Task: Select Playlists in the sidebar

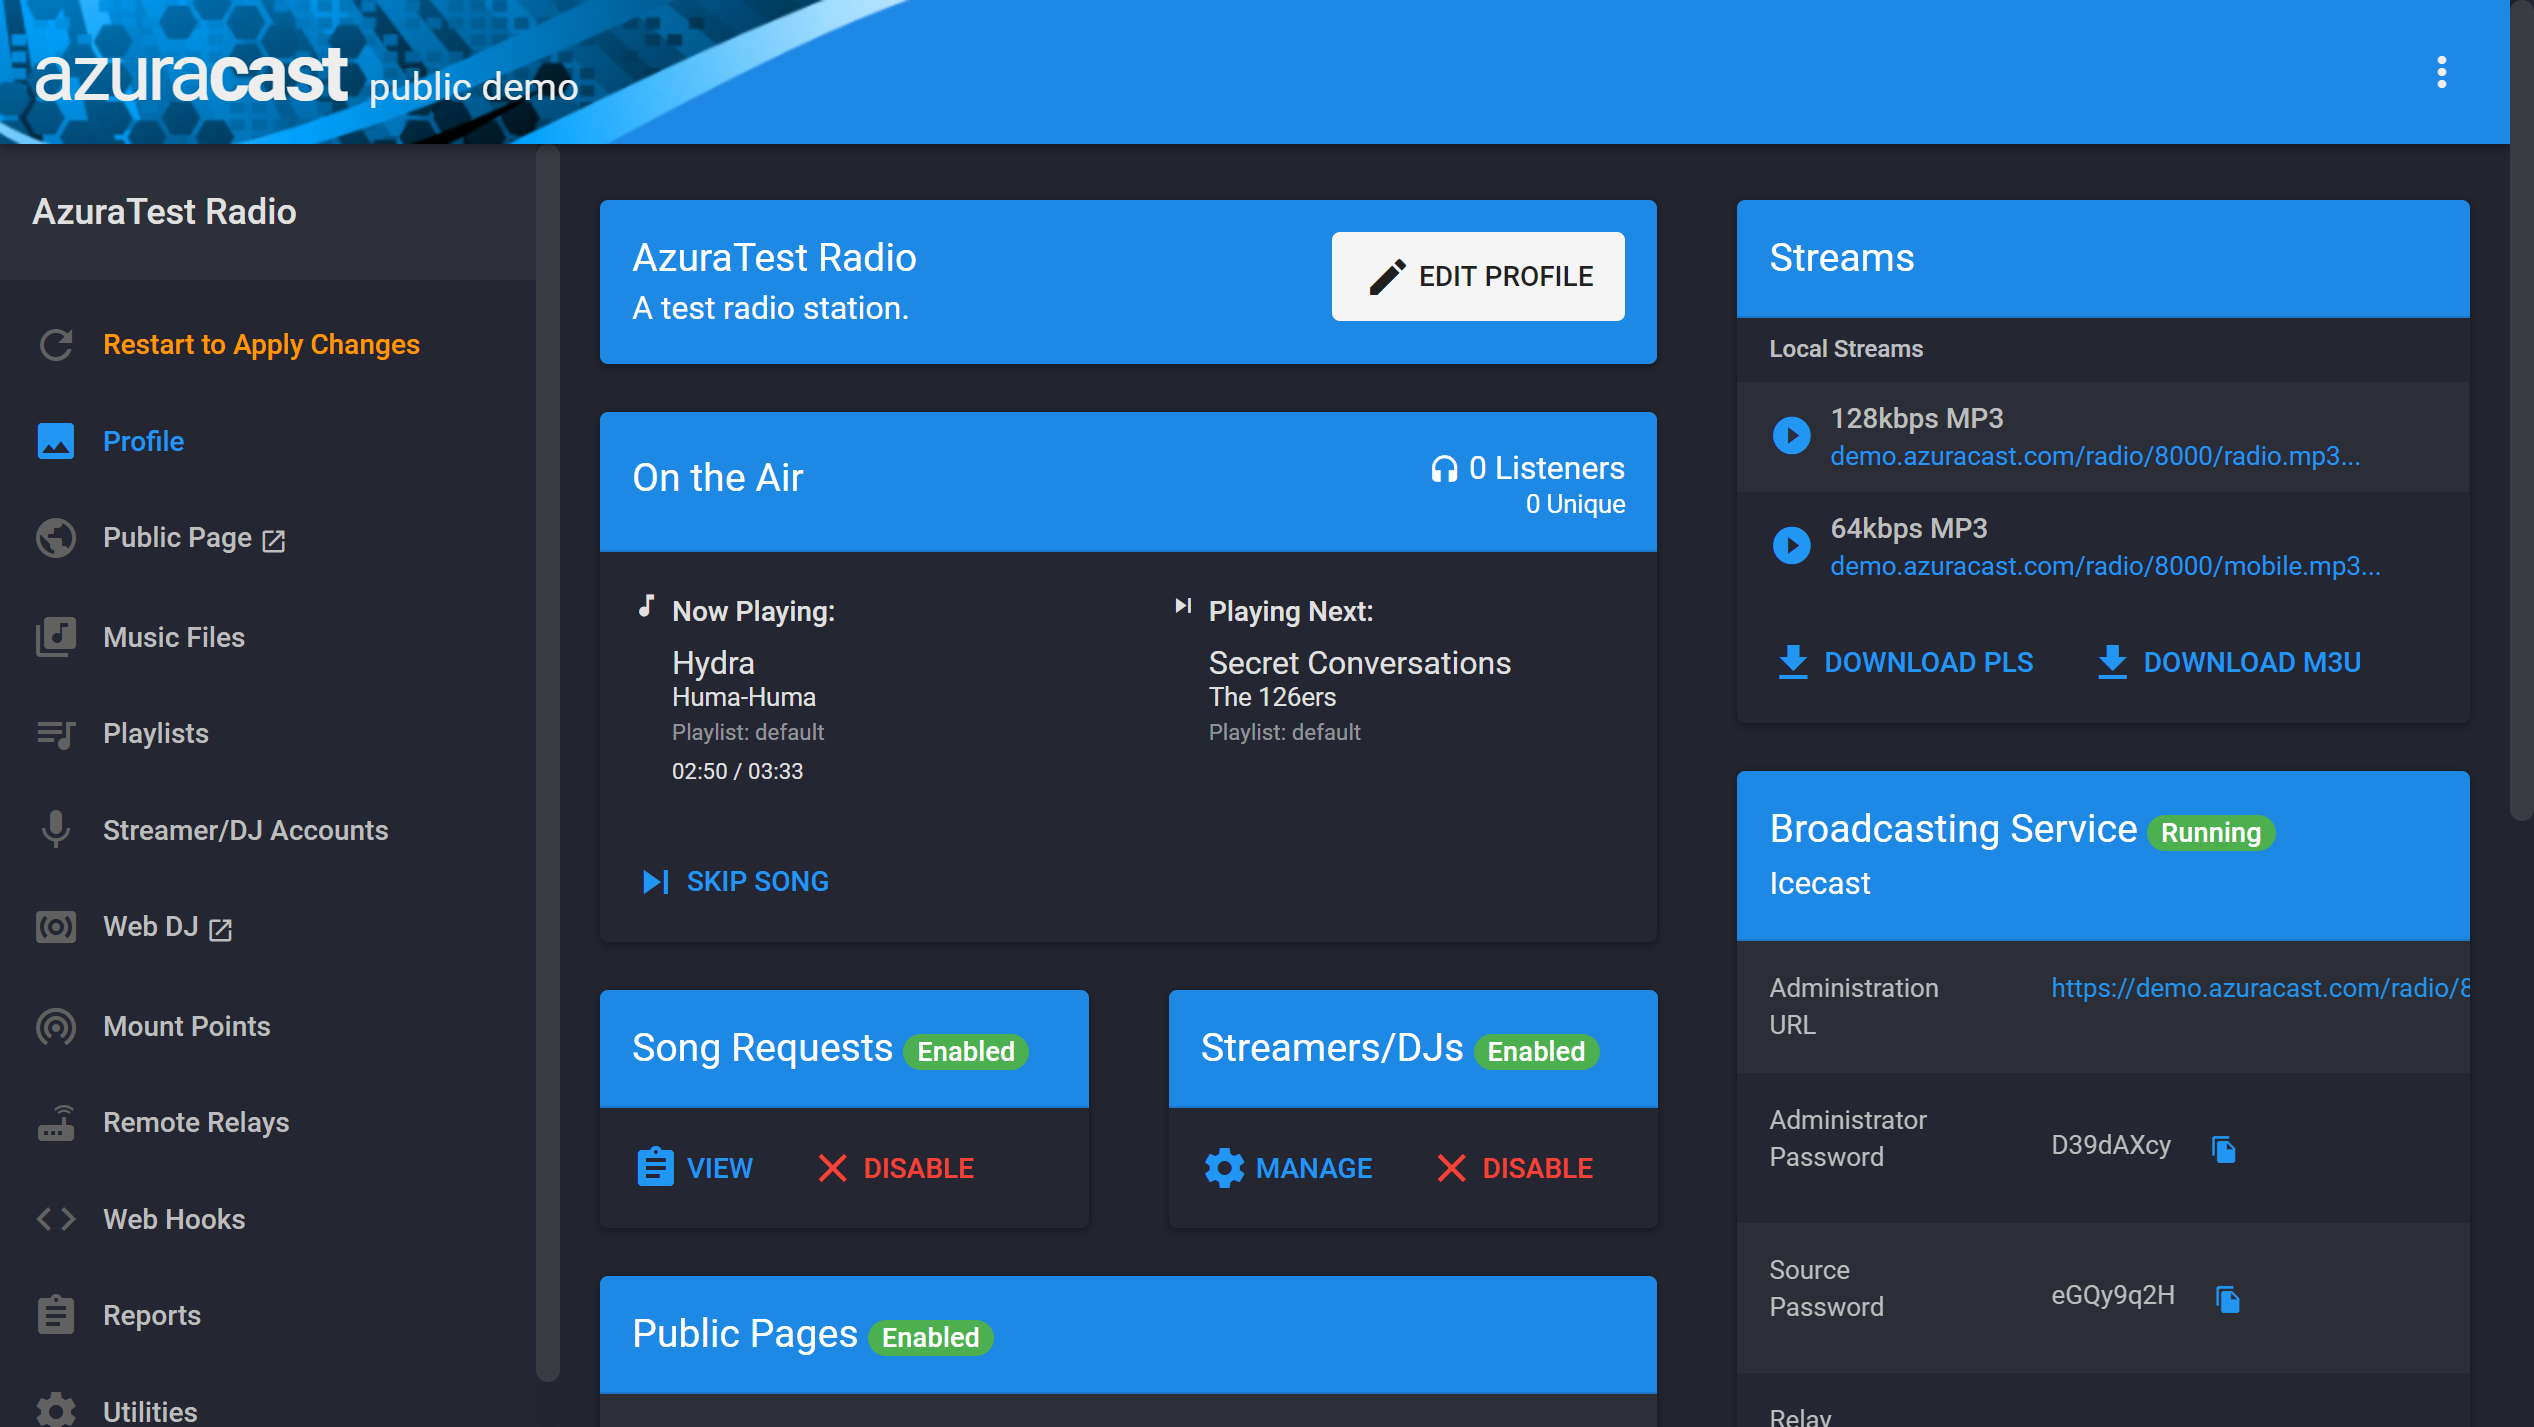Action: 155,733
